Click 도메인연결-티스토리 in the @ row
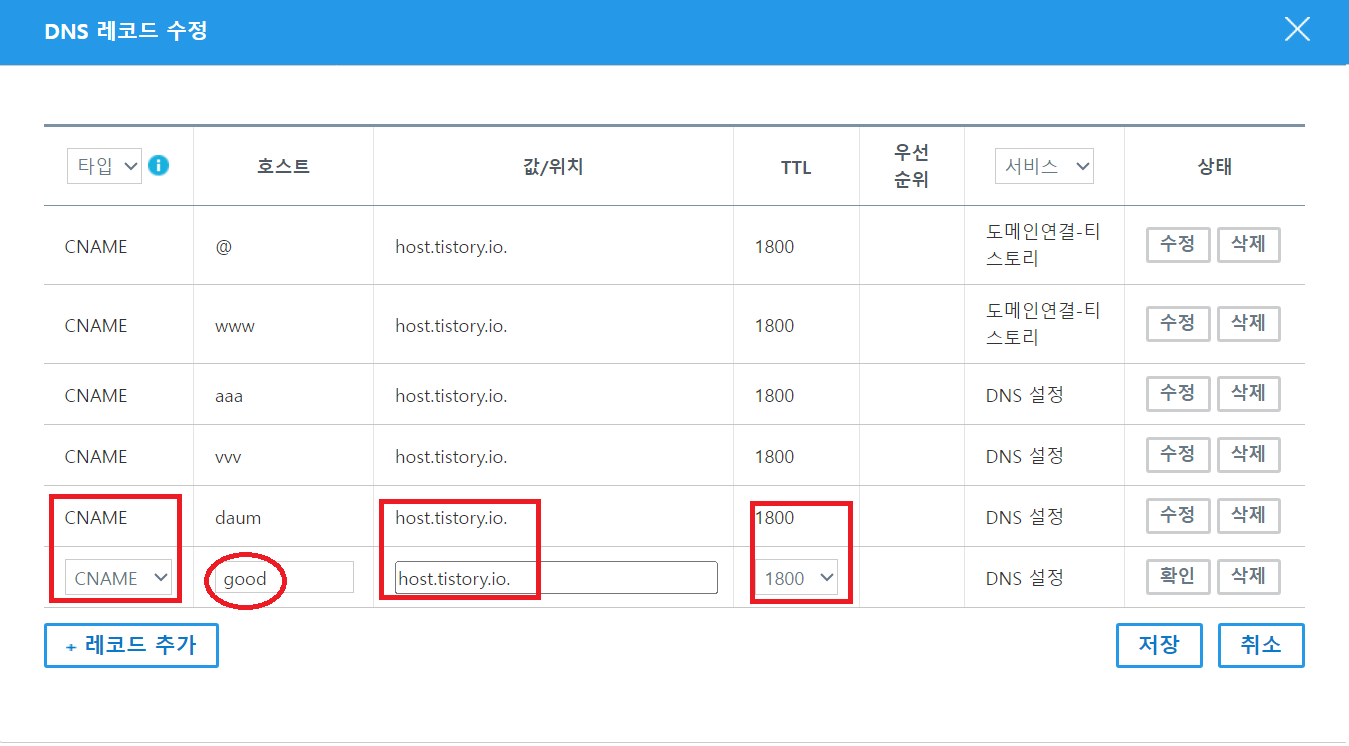1349x746 pixels. (1043, 245)
